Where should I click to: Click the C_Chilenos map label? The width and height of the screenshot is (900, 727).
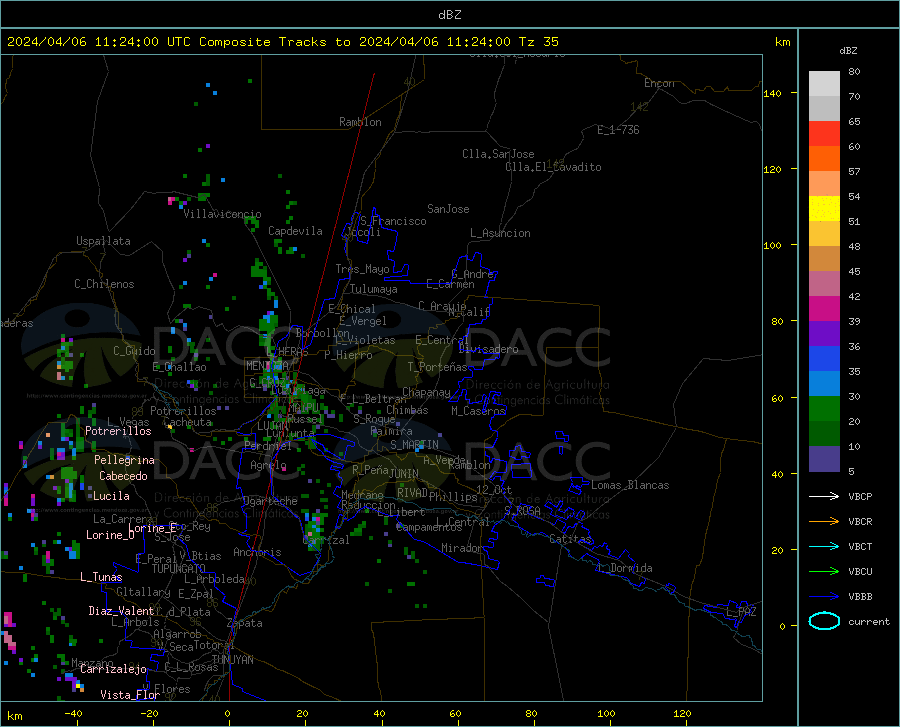pos(104,284)
